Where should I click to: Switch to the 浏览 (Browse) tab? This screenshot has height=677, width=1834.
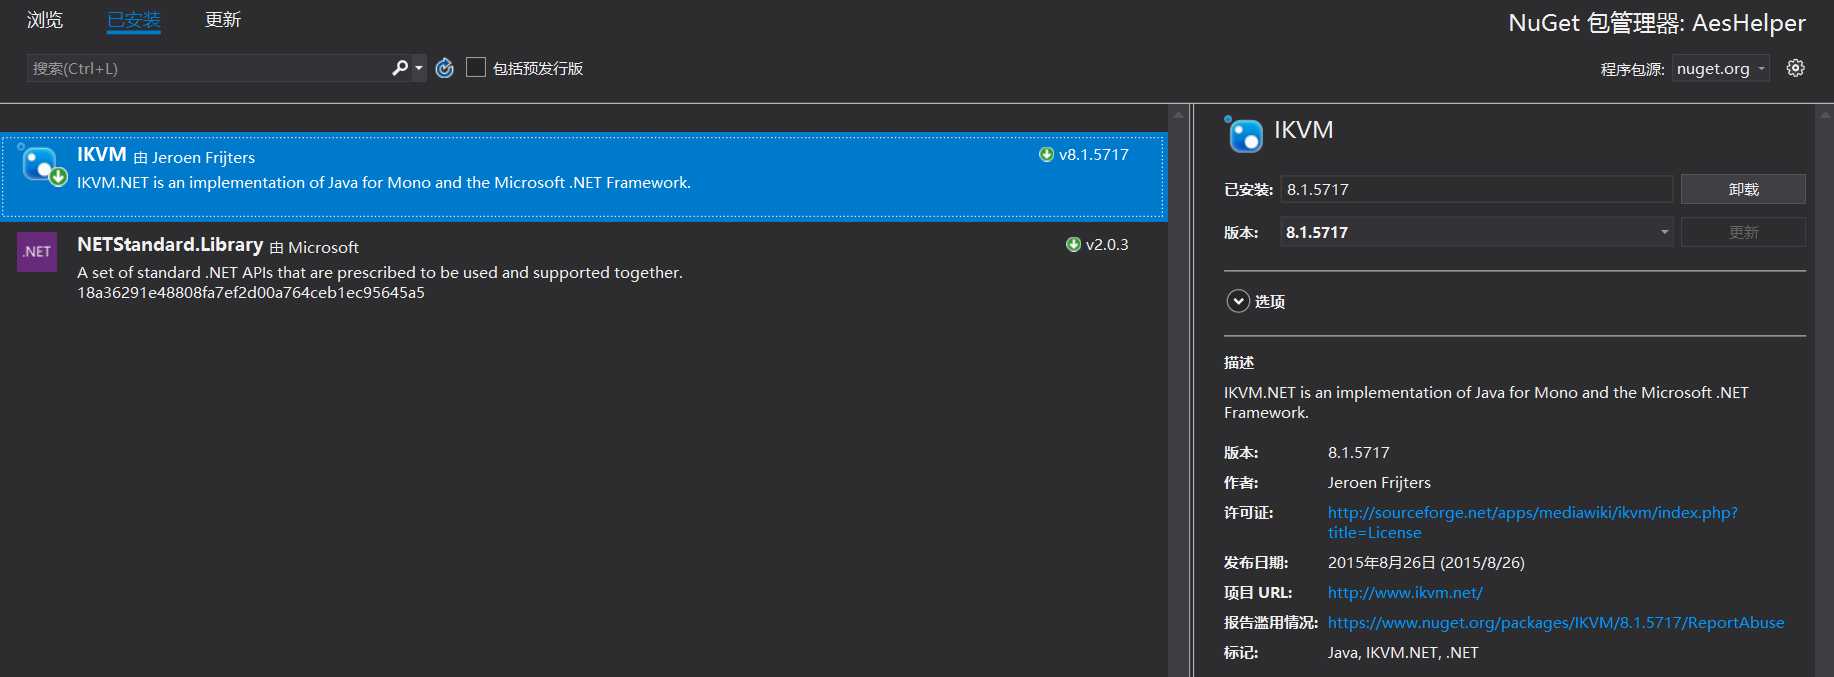click(45, 20)
